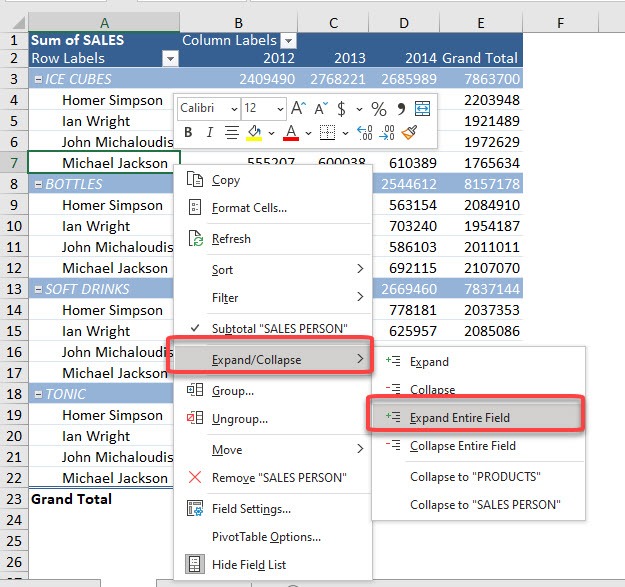Open the Fill Color dropdown arrow
Image resolution: width=625 pixels, height=587 pixels.
[271, 133]
